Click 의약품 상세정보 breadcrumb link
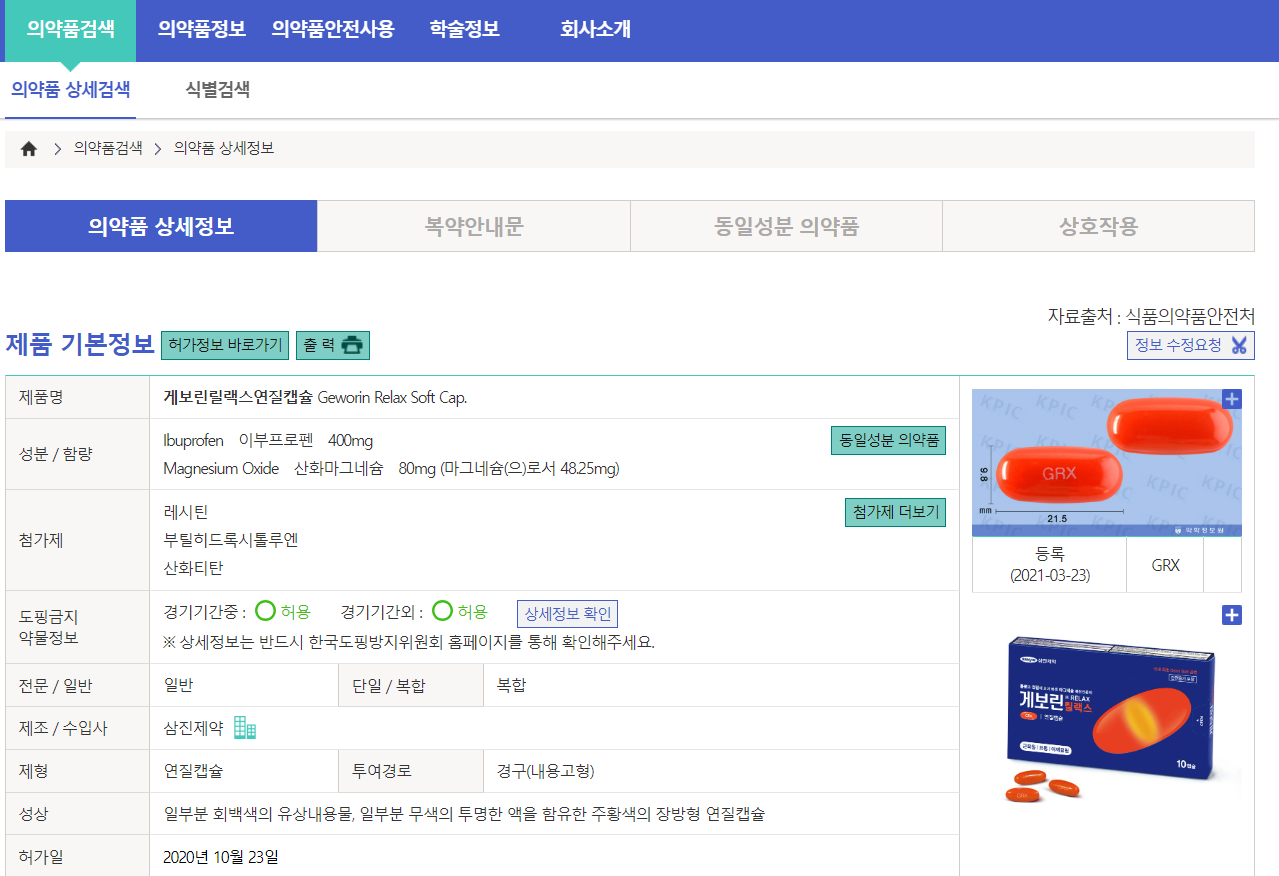This screenshot has width=1279, height=876. coord(224,148)
